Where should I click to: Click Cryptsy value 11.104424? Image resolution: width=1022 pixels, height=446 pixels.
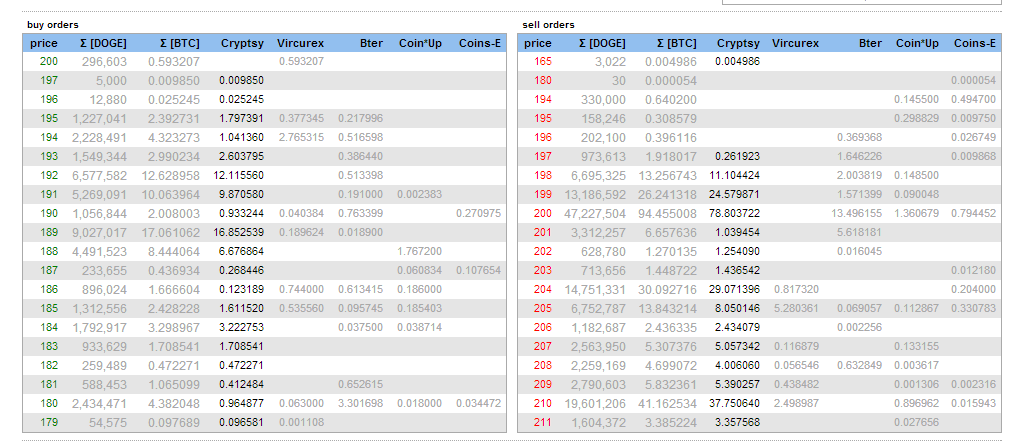735,175
